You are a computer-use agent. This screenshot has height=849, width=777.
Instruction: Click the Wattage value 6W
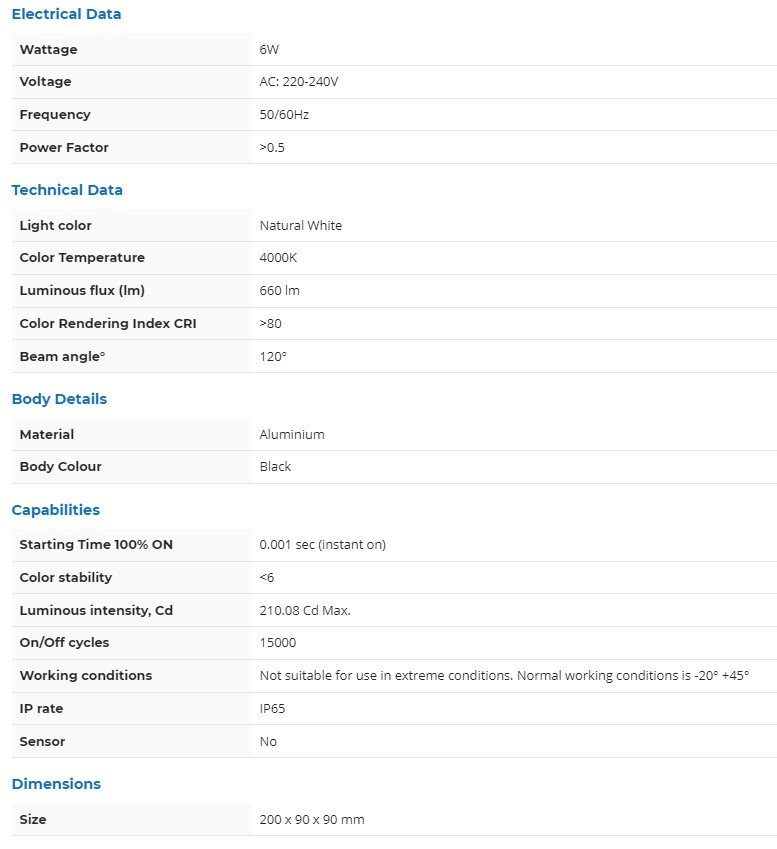click(x=269, y=50)
